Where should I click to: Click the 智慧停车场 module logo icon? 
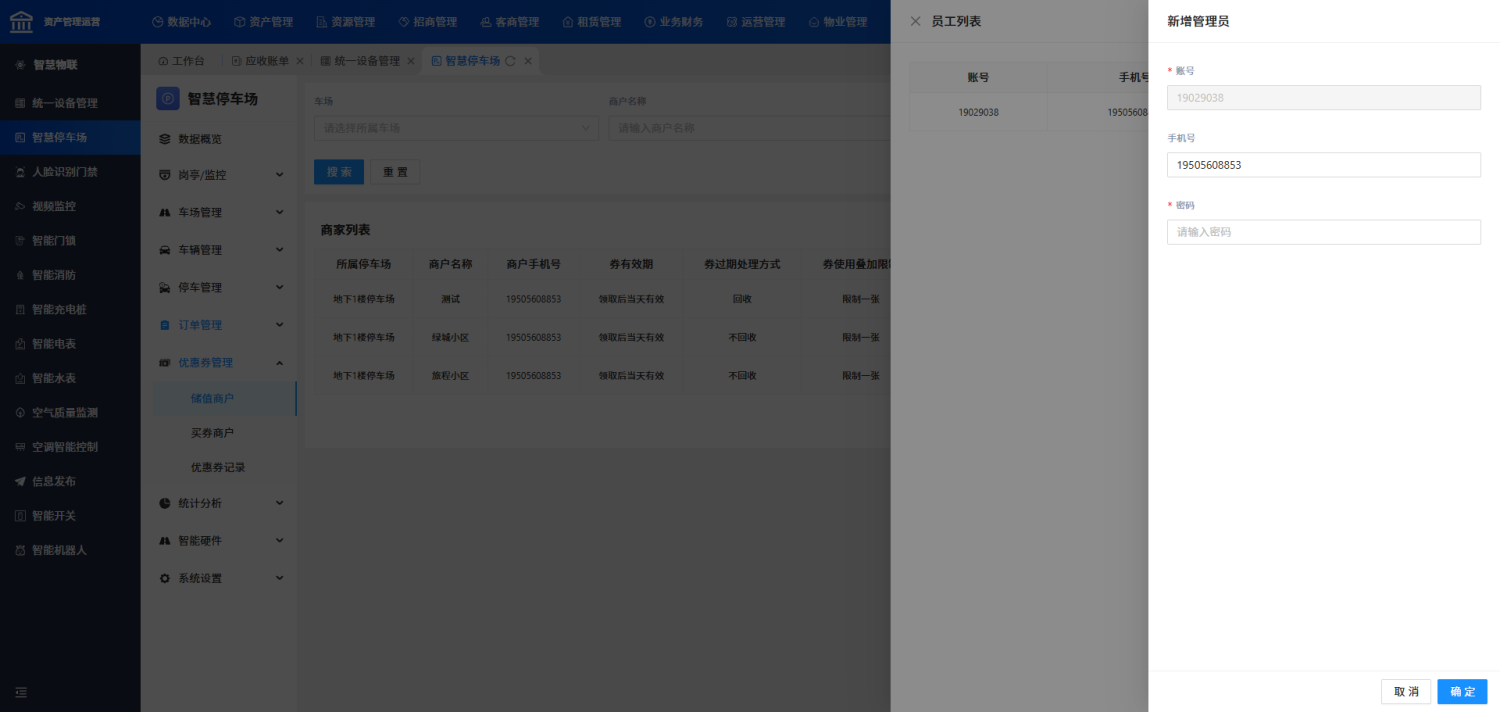point(168,98)
